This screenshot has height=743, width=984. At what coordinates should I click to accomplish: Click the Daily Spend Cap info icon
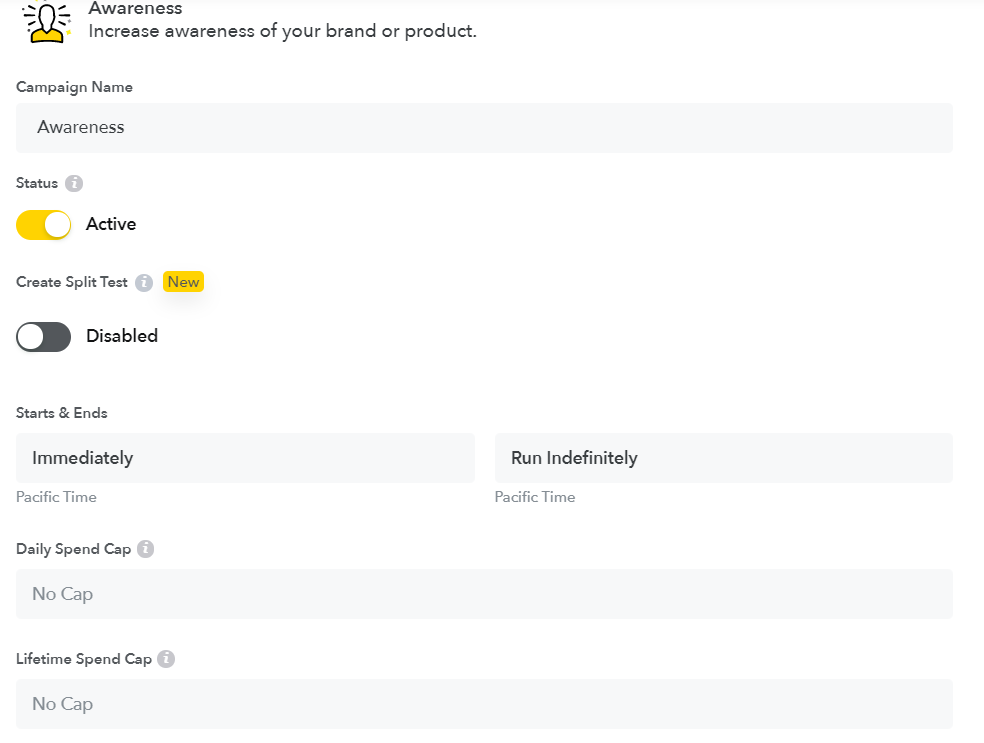pos(146,549)
